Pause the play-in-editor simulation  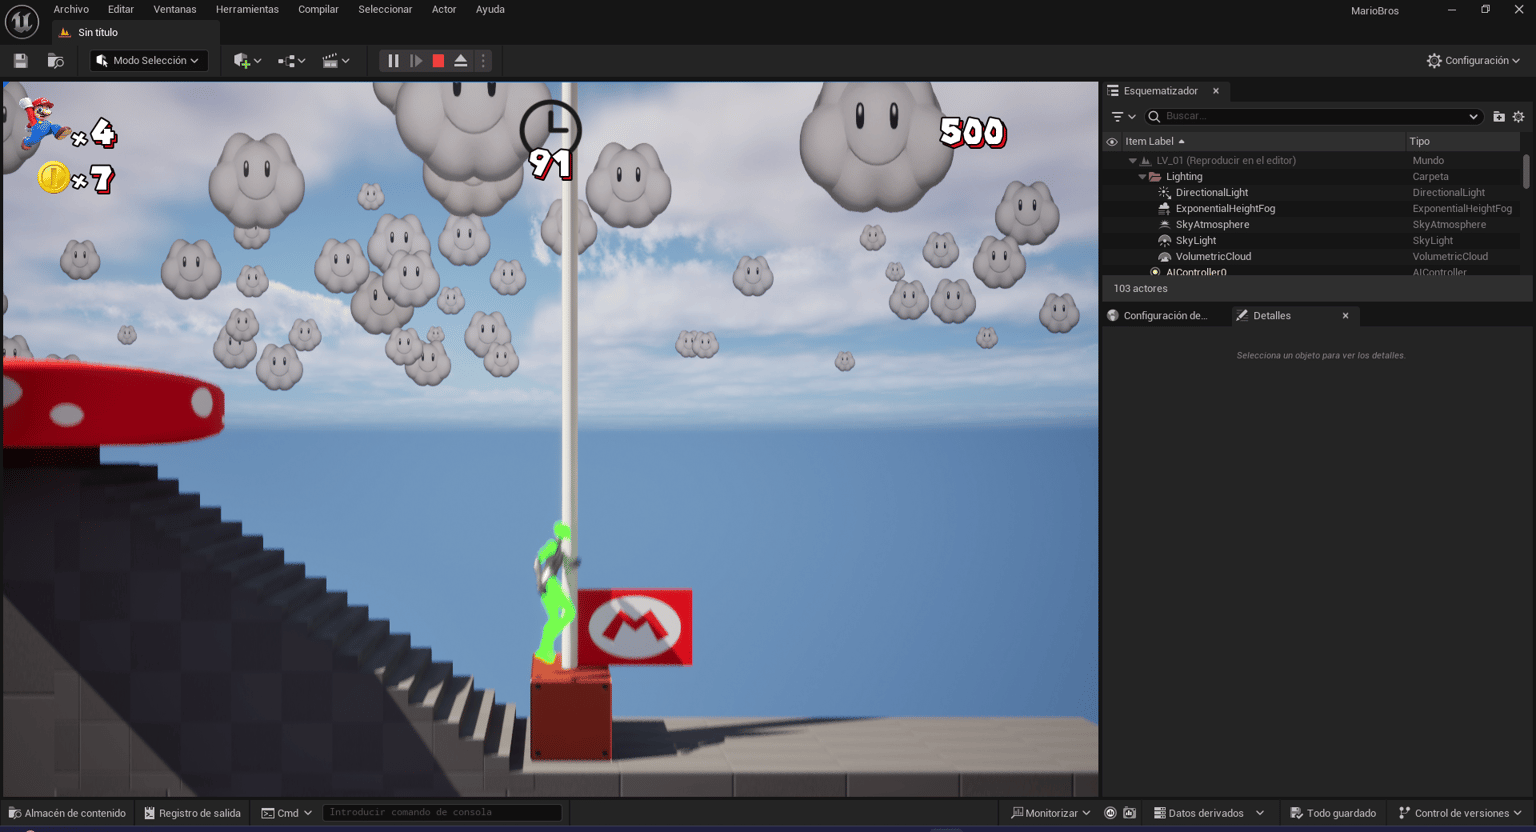pyautogui.click(x=393, y=61)
